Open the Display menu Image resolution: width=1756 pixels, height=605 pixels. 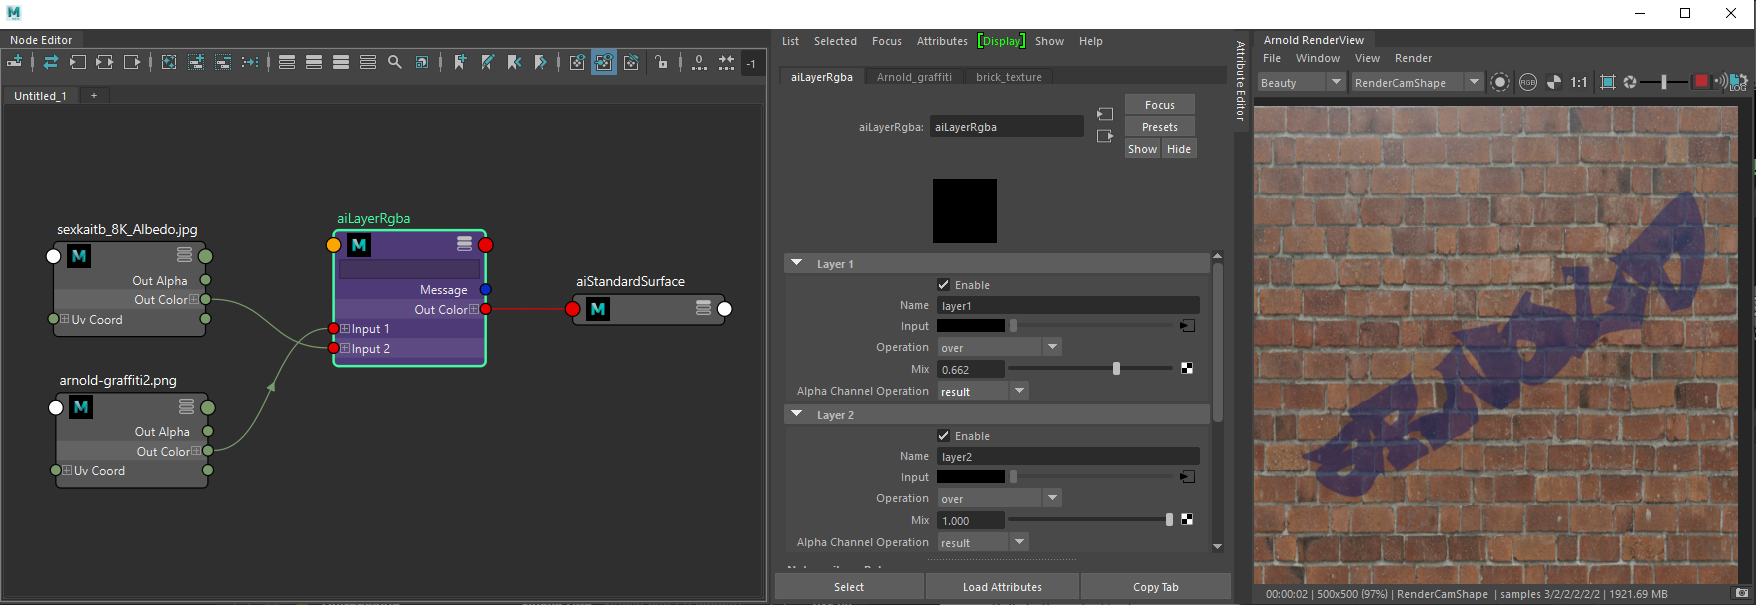coord(1001,41)
